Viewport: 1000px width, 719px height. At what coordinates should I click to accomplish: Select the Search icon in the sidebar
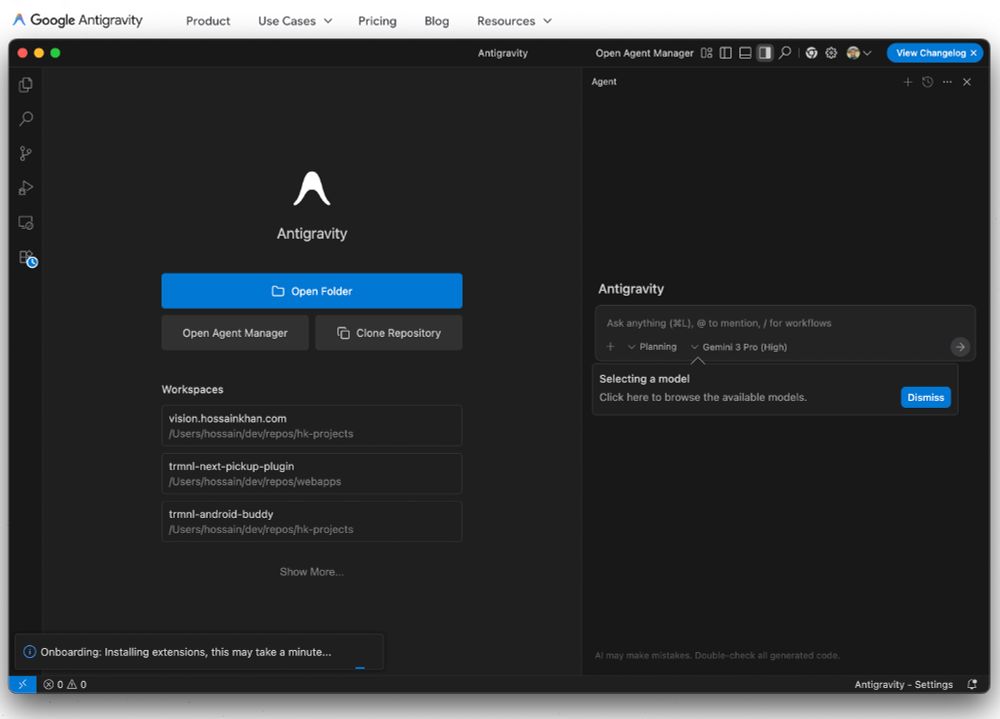[x=25, y=119]
